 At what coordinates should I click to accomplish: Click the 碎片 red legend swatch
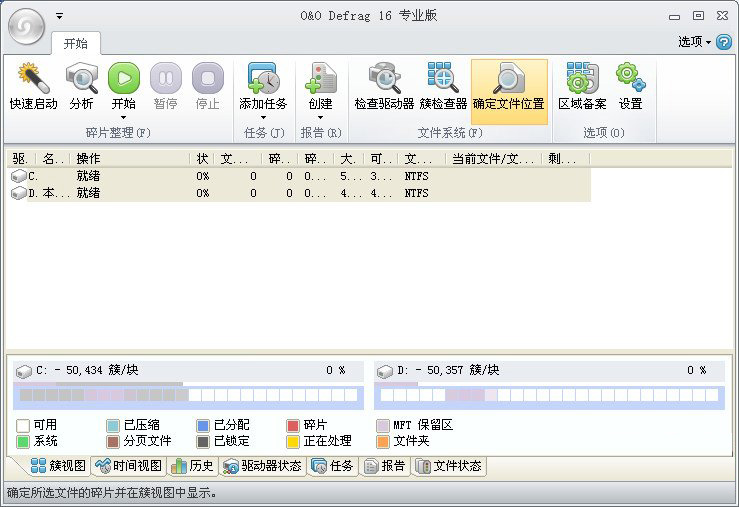tap(293, 425)
